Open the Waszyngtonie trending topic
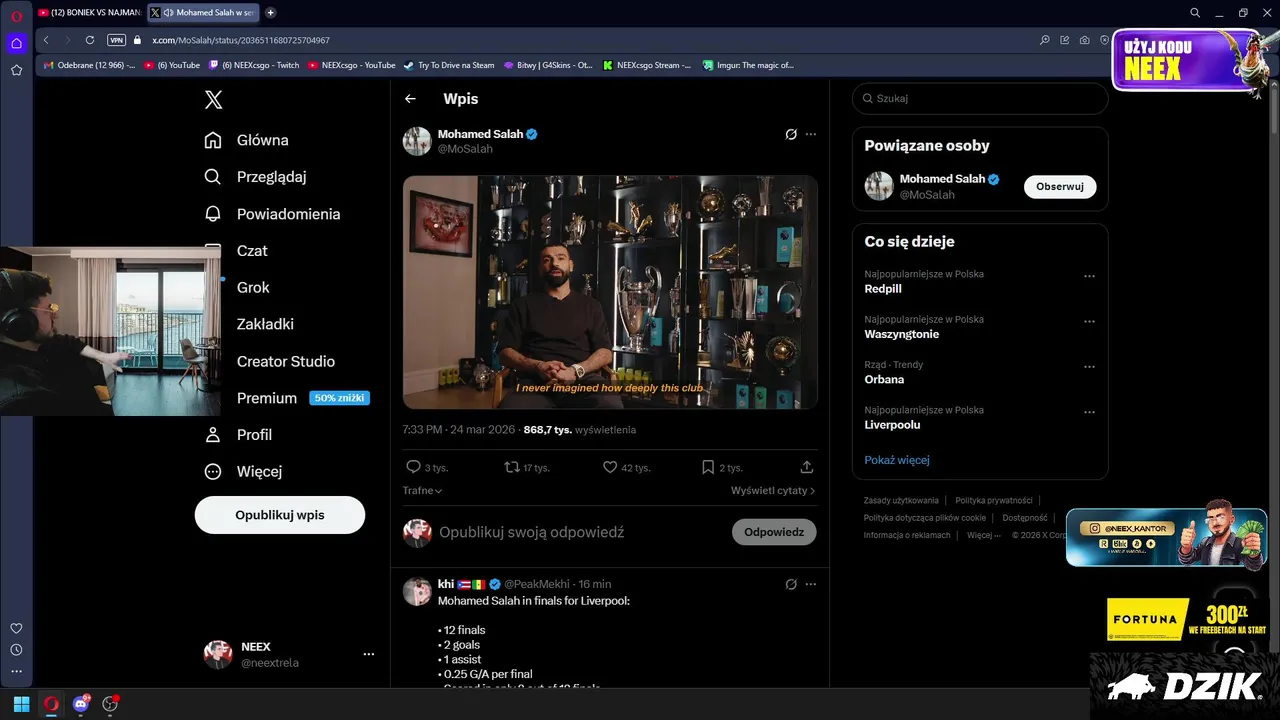Screen dimensions: 1280x720 (901, 334)
